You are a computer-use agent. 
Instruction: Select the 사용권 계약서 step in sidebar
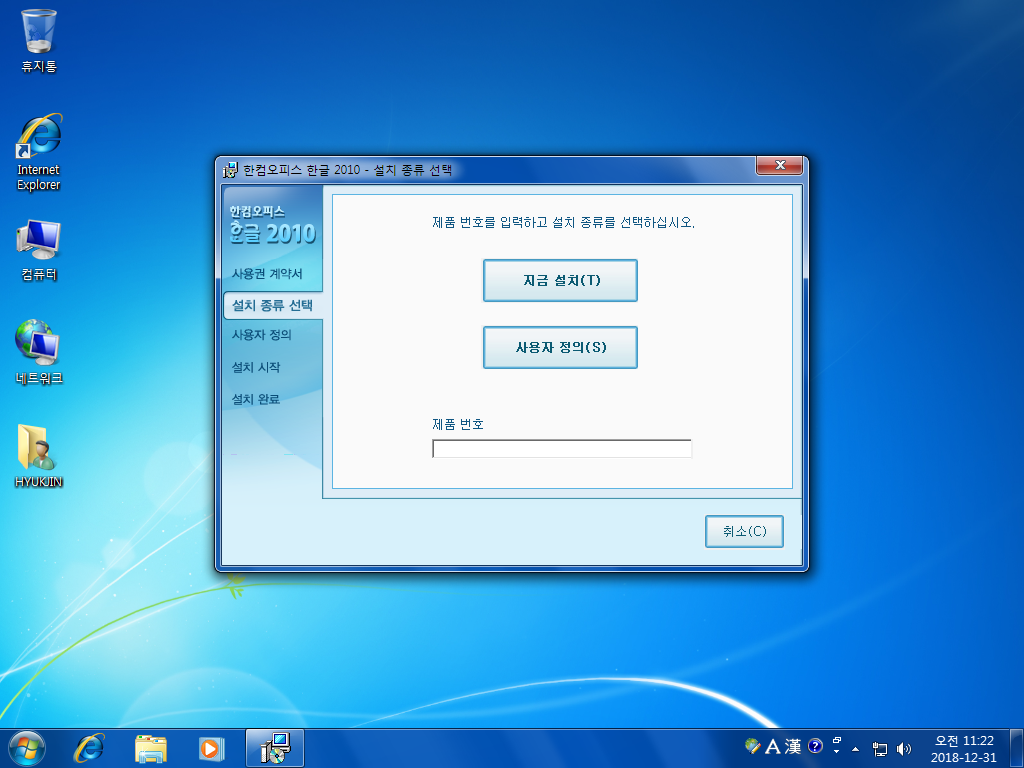coord(267,274)
